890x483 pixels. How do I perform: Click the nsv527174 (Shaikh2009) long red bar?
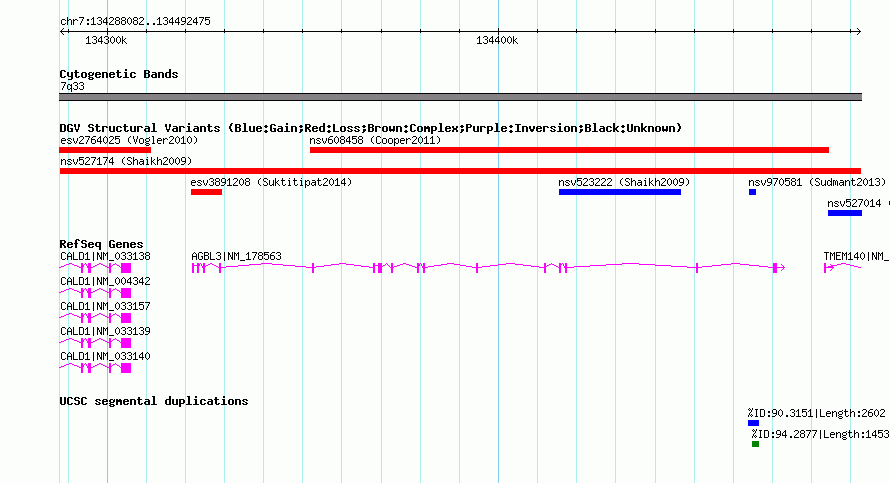point(460,171)
